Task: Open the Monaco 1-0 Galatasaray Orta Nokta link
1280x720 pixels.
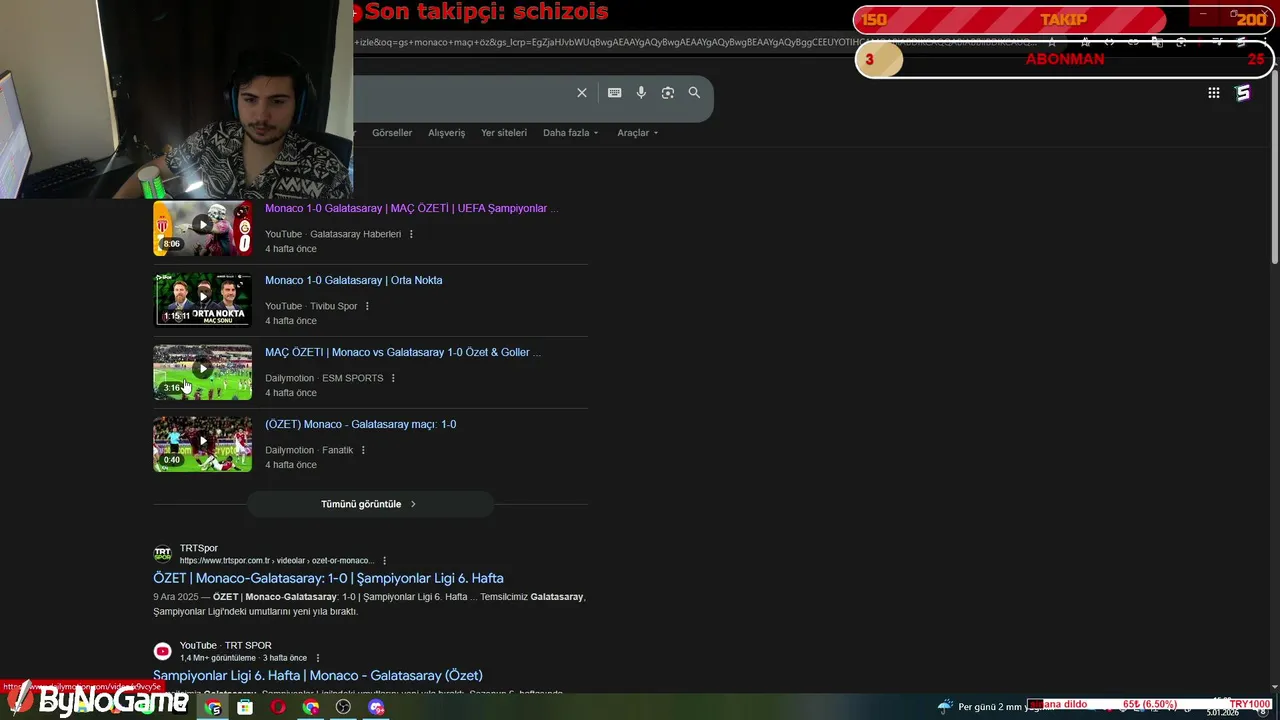Action: [x=353, y=281]
